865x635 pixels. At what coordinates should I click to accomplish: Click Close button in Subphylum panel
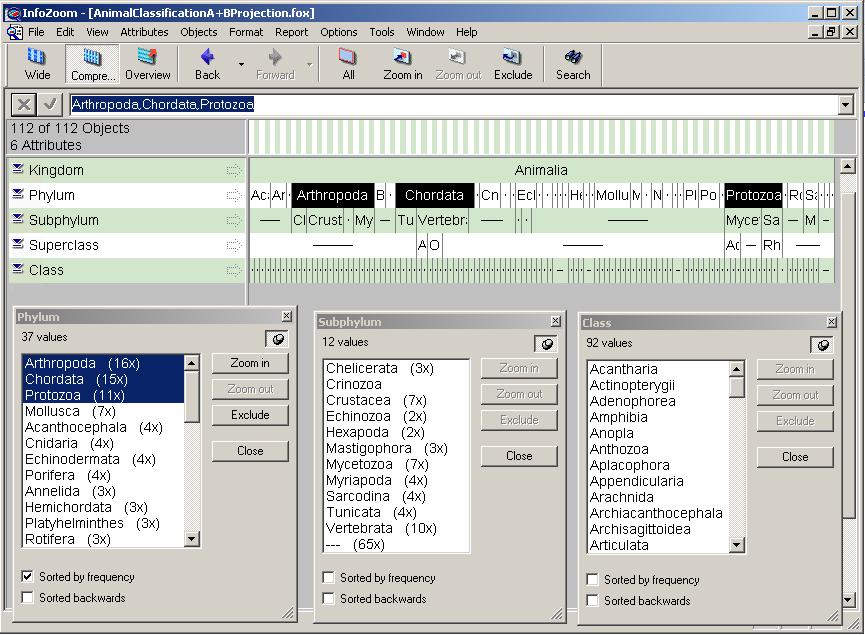click(519, 456)
